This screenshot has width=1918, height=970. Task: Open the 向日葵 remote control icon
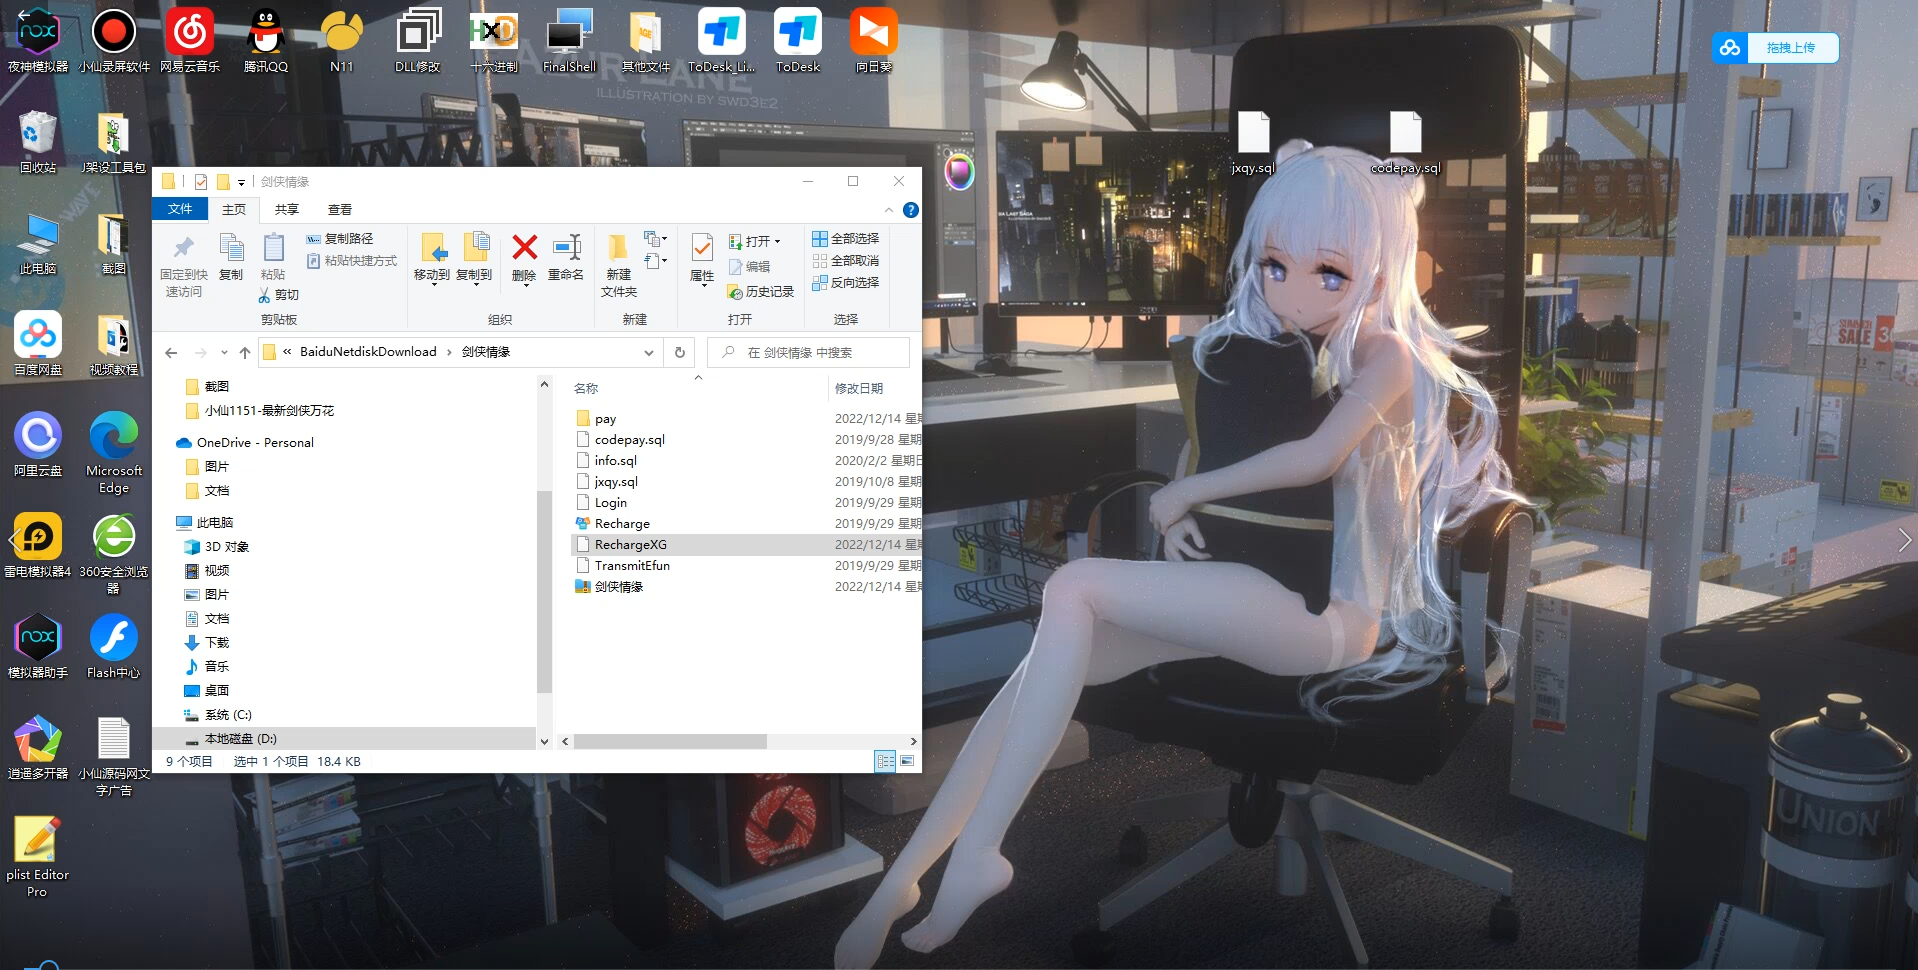[x=874, y=40]
